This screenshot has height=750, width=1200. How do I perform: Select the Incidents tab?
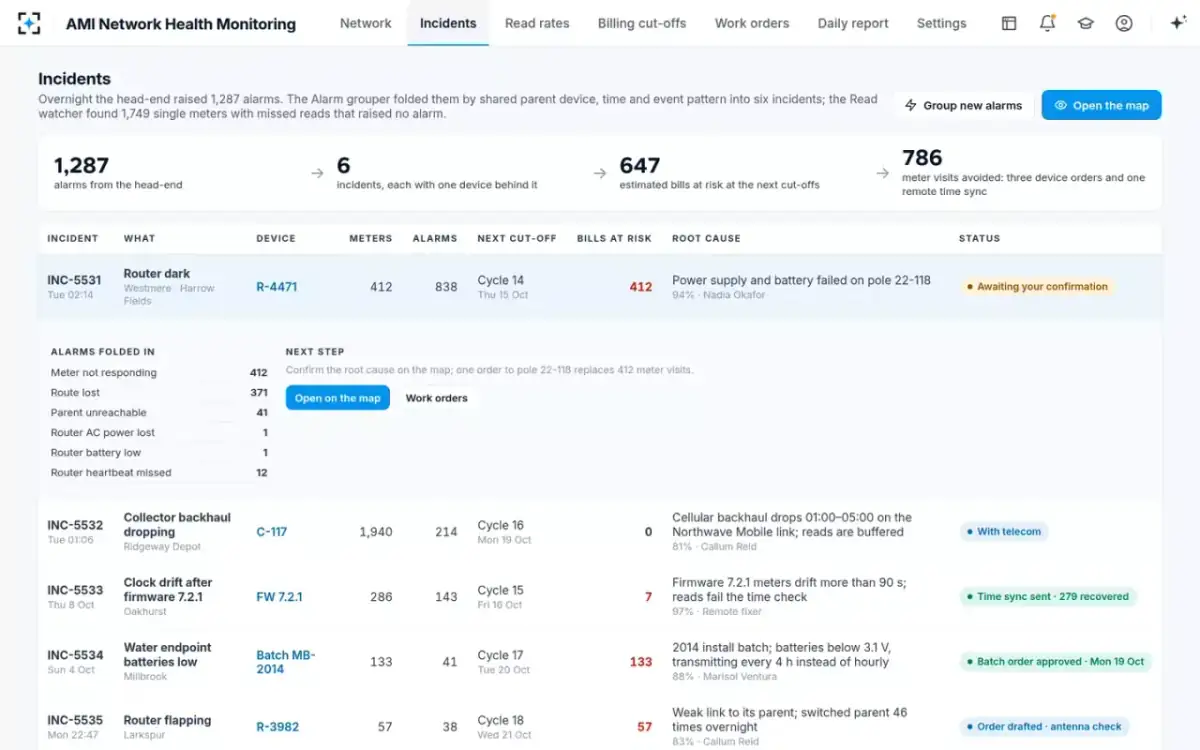click(x=448, y=23)
